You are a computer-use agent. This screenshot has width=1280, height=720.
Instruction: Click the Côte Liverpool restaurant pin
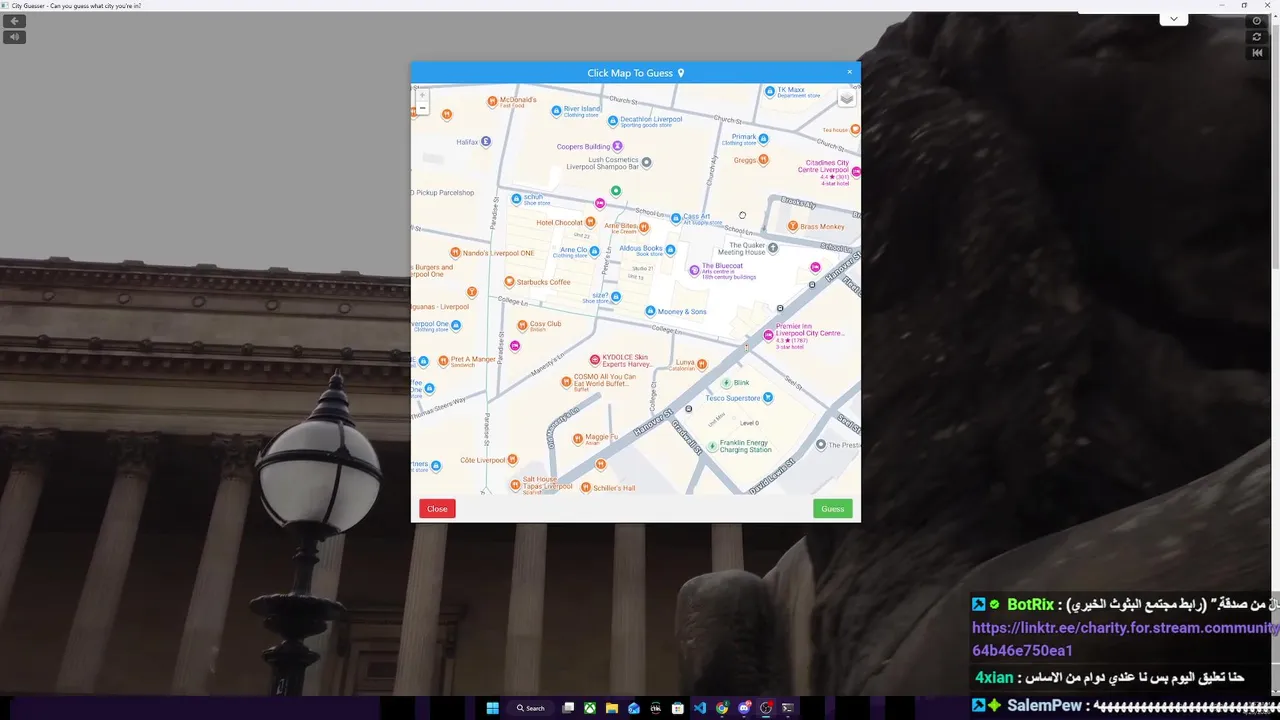point(512,459)
